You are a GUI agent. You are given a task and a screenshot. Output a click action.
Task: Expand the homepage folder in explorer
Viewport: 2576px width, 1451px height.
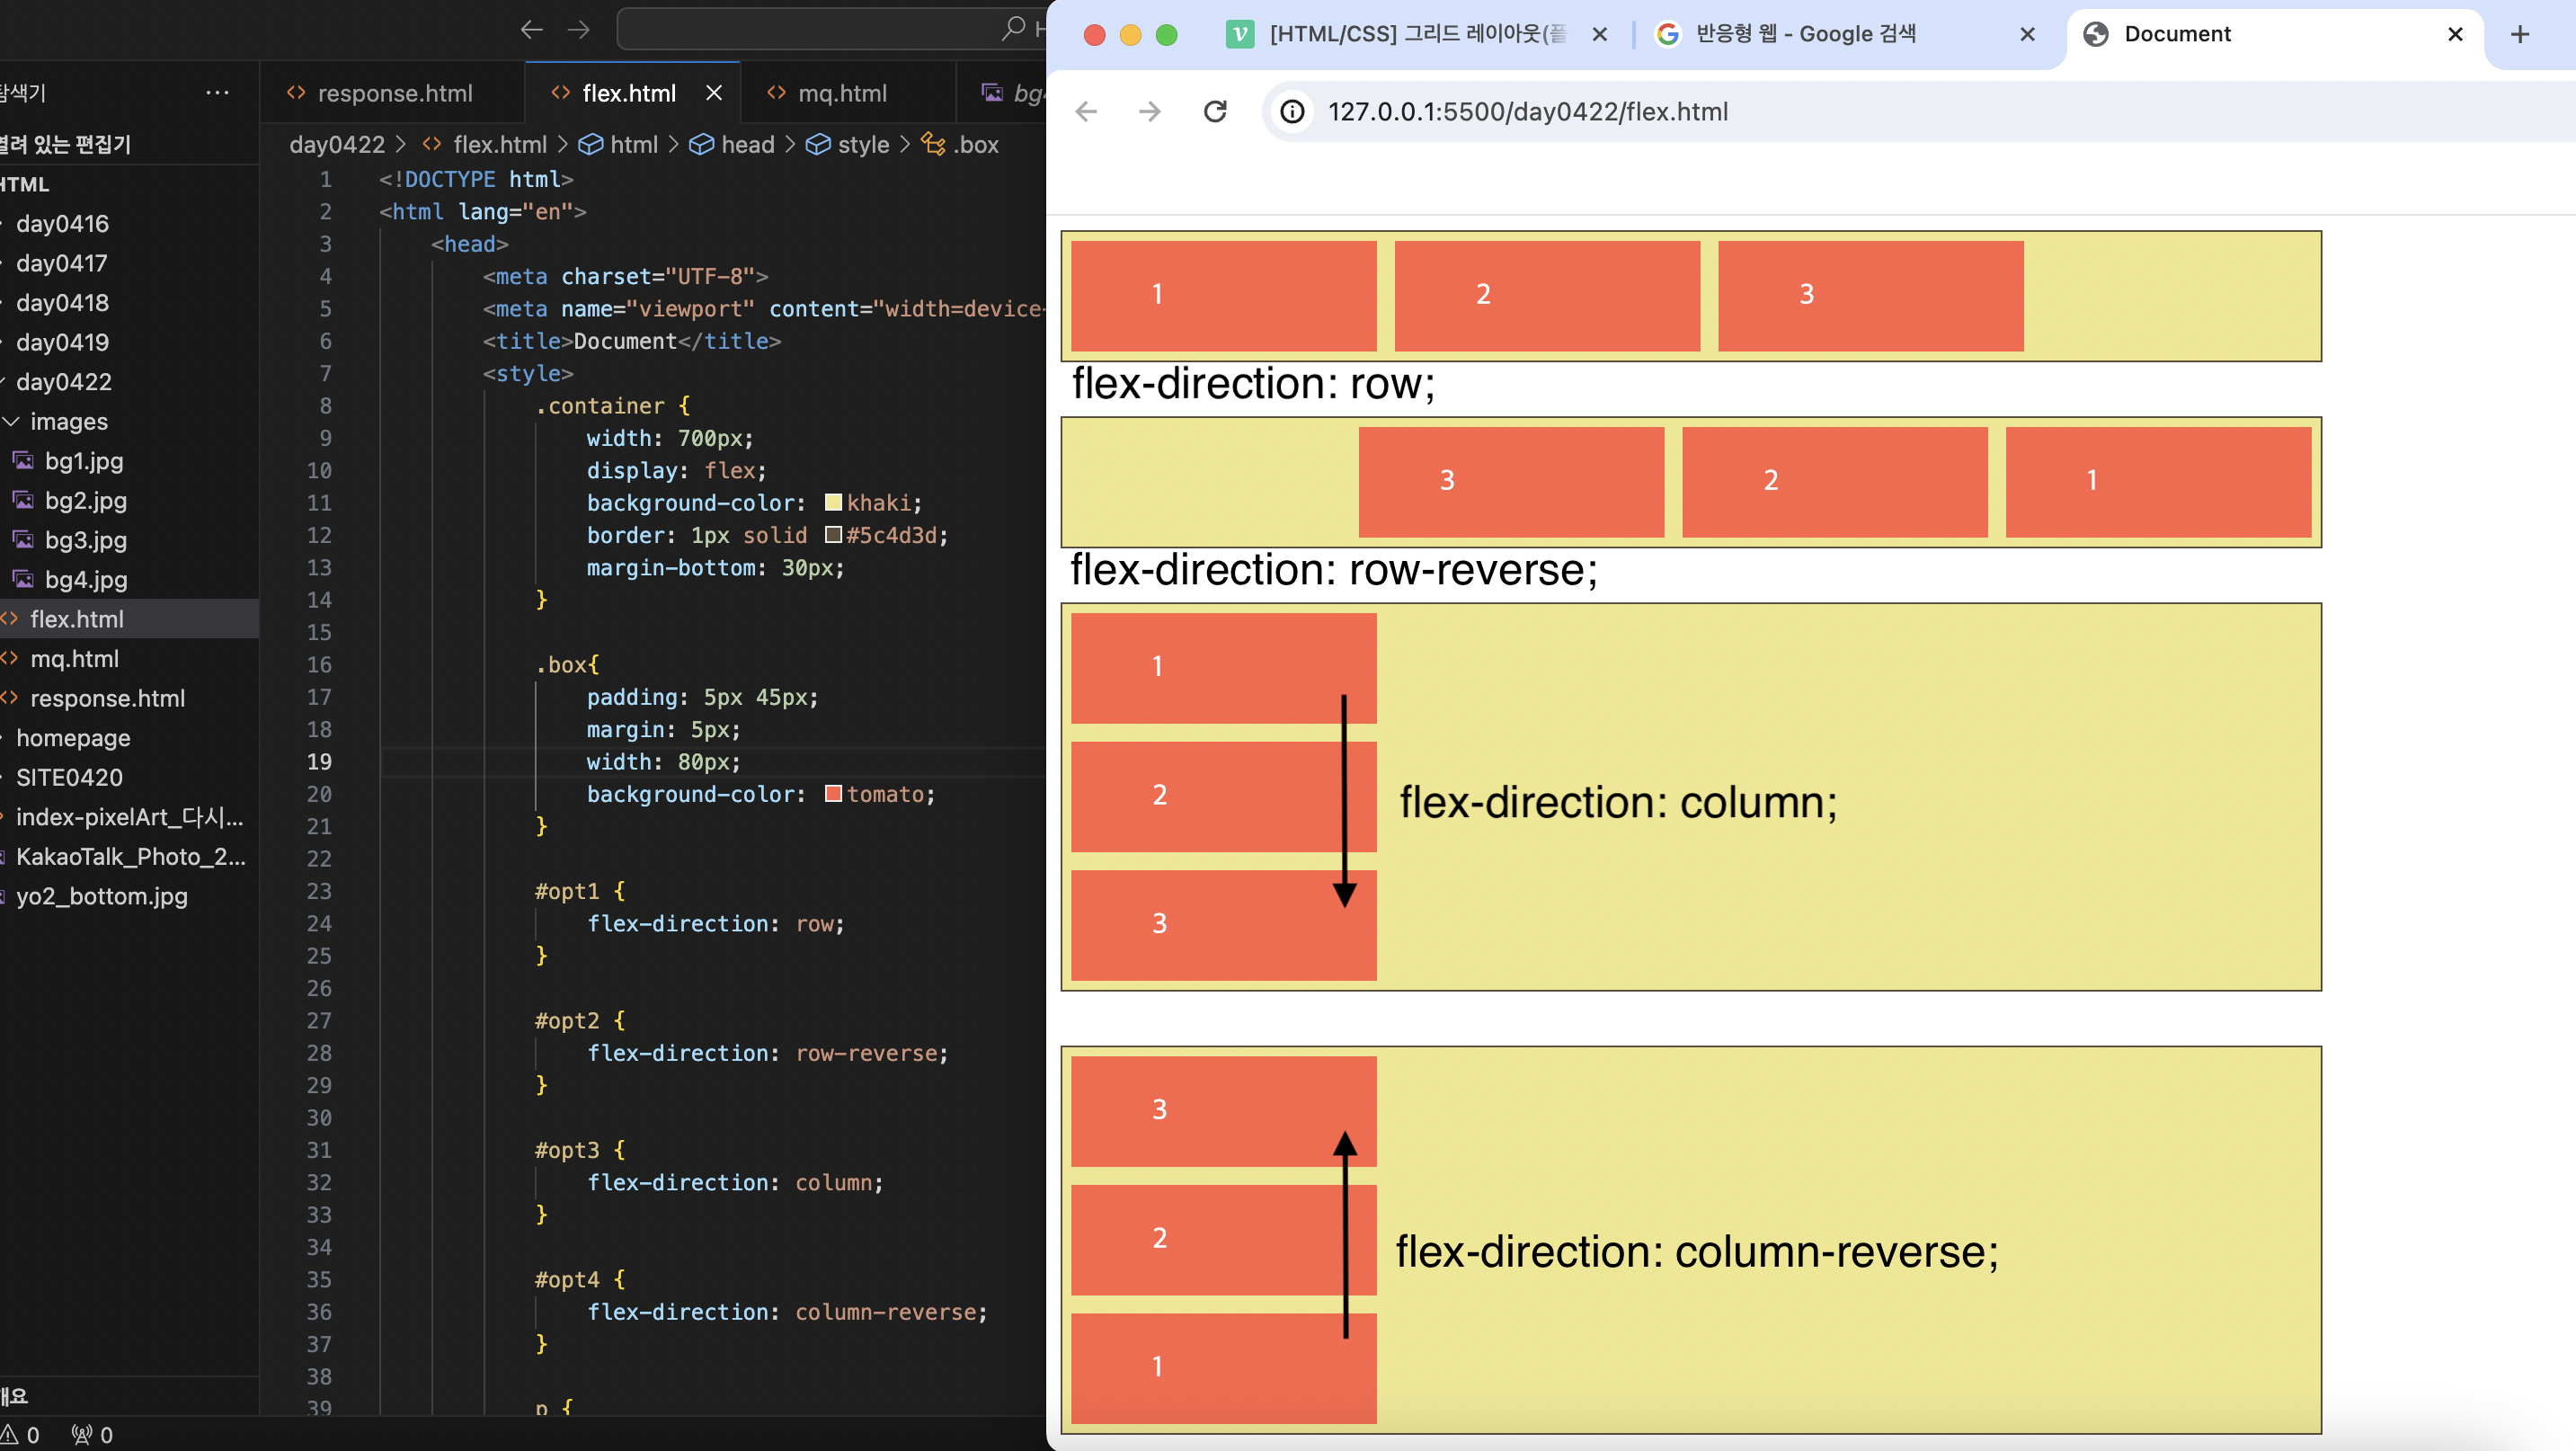click(72, 738)
